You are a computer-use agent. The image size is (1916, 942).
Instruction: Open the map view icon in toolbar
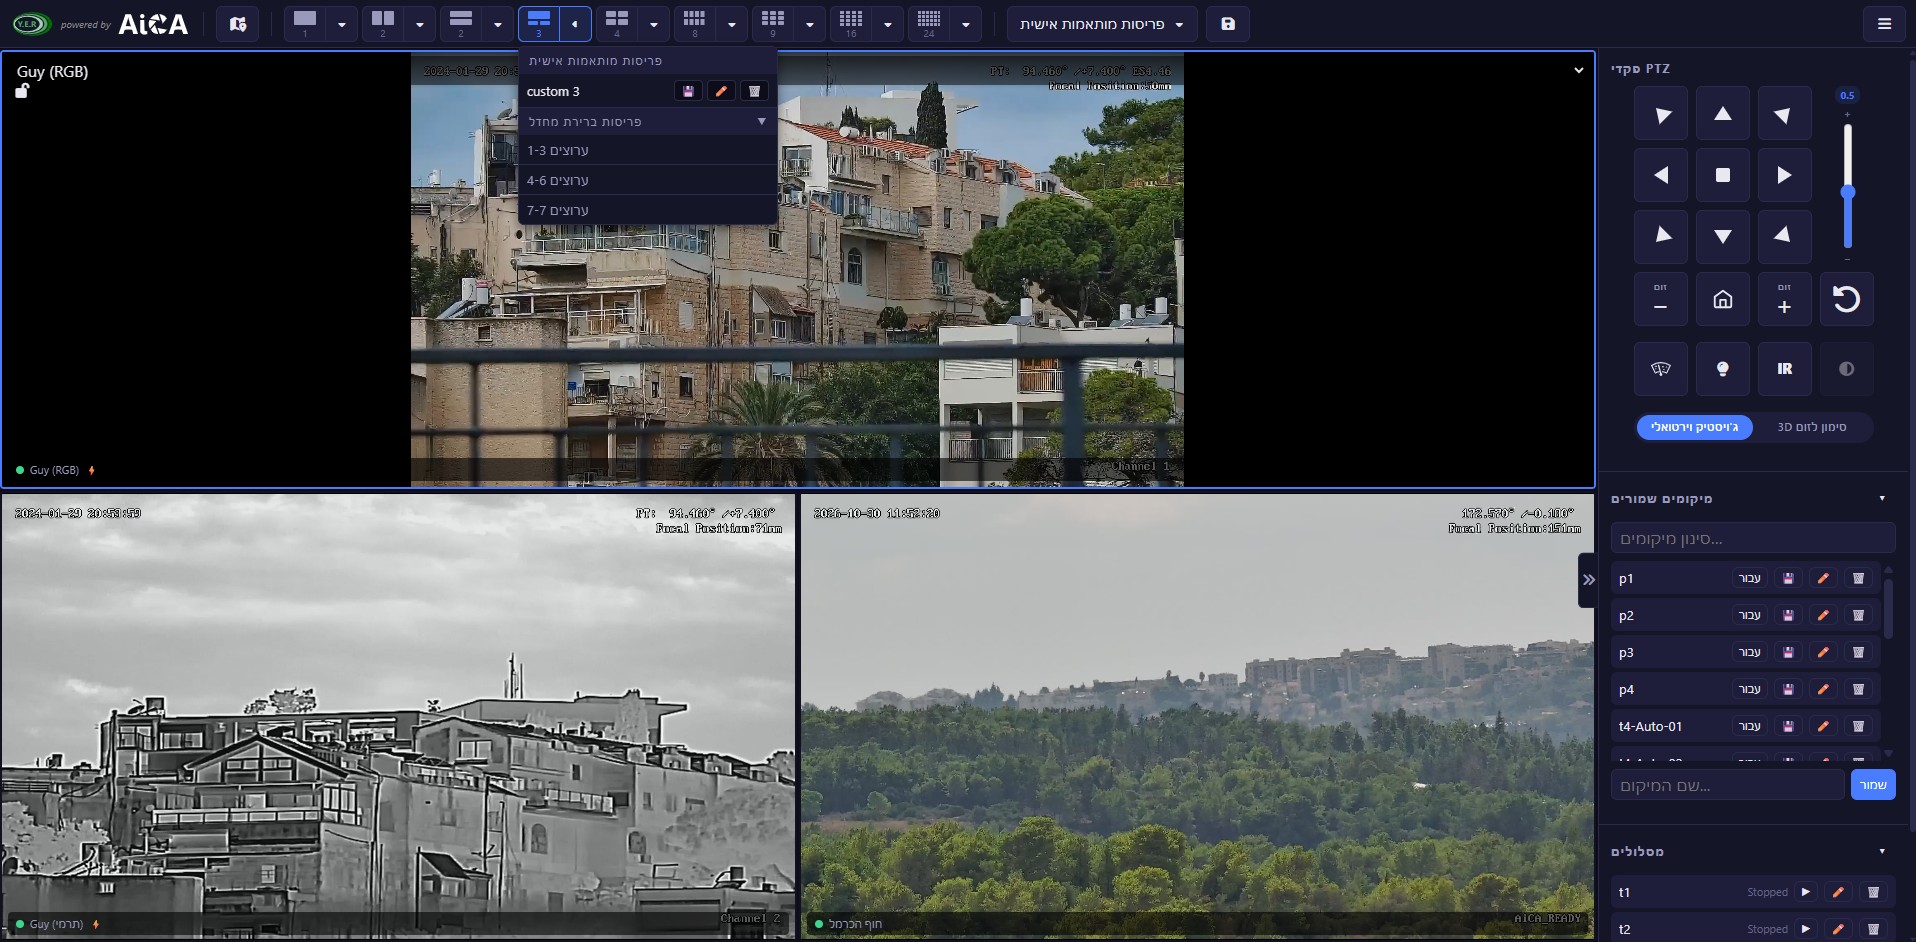(x=237, y=24)
